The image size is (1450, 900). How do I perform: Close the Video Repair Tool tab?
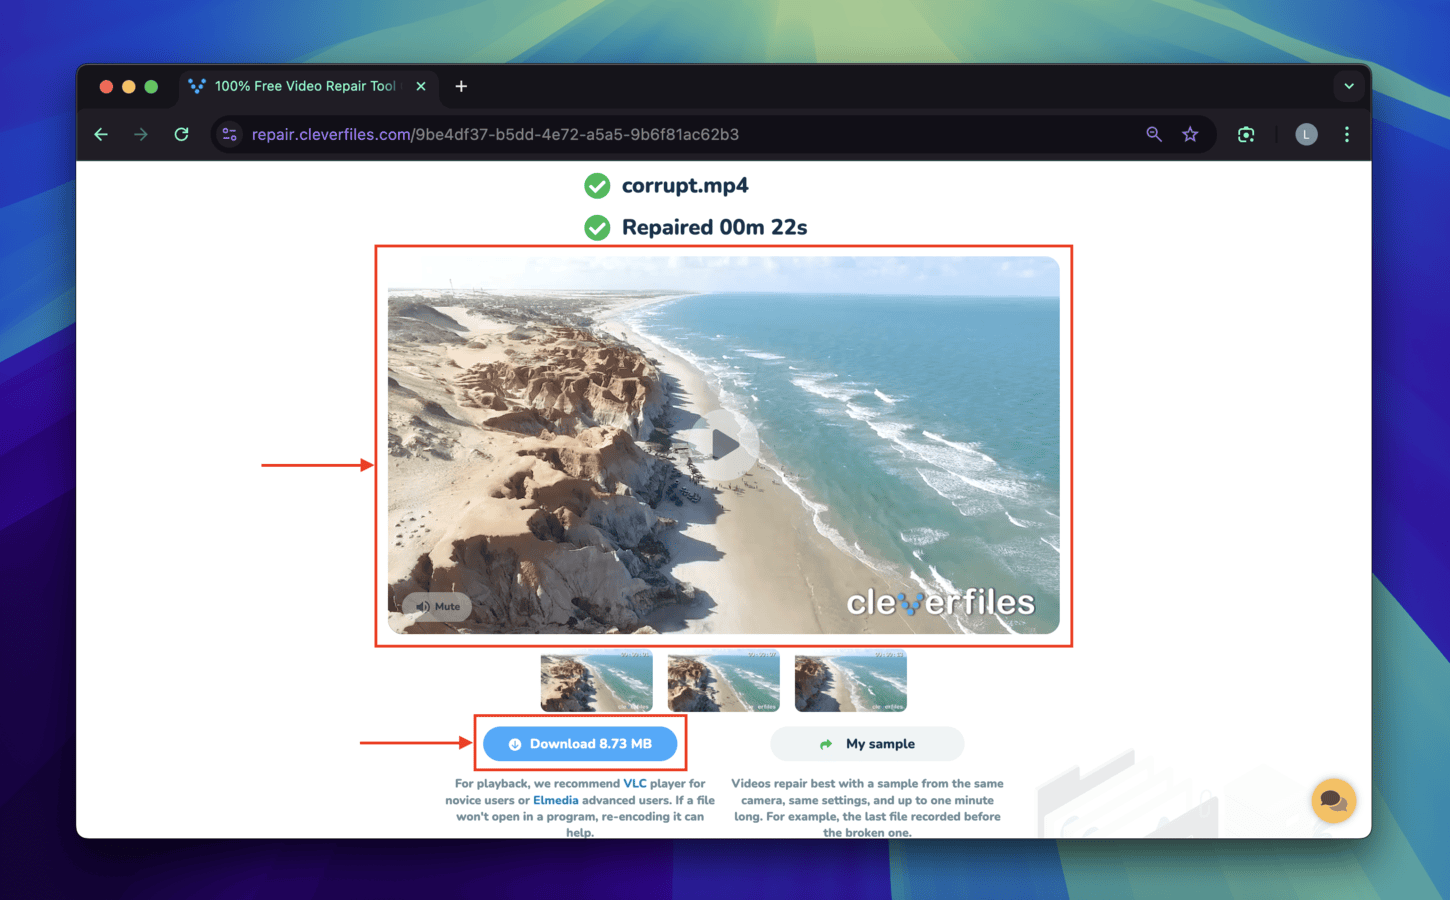coord(421,86)
